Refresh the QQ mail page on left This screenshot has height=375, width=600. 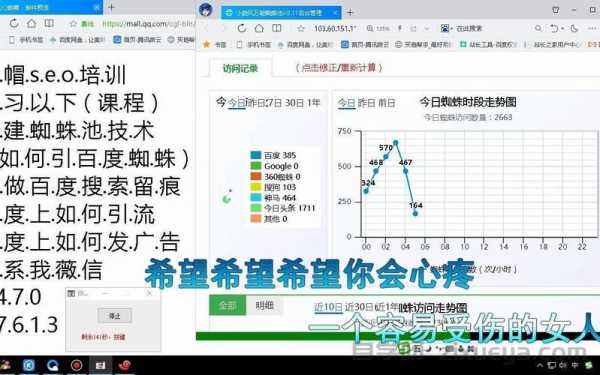14,23
